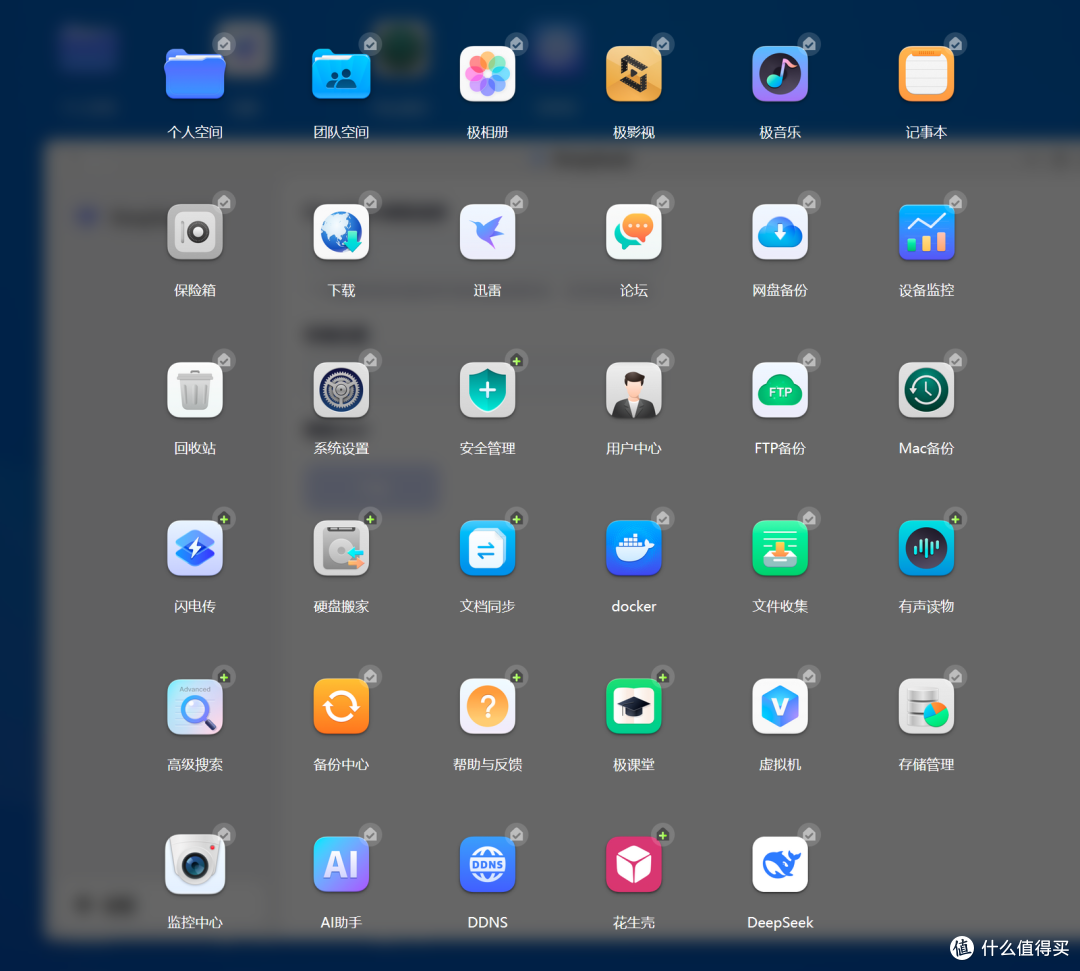Open the 保险箱 safe app
1080x971 pixels.
(x=195, y=232)
